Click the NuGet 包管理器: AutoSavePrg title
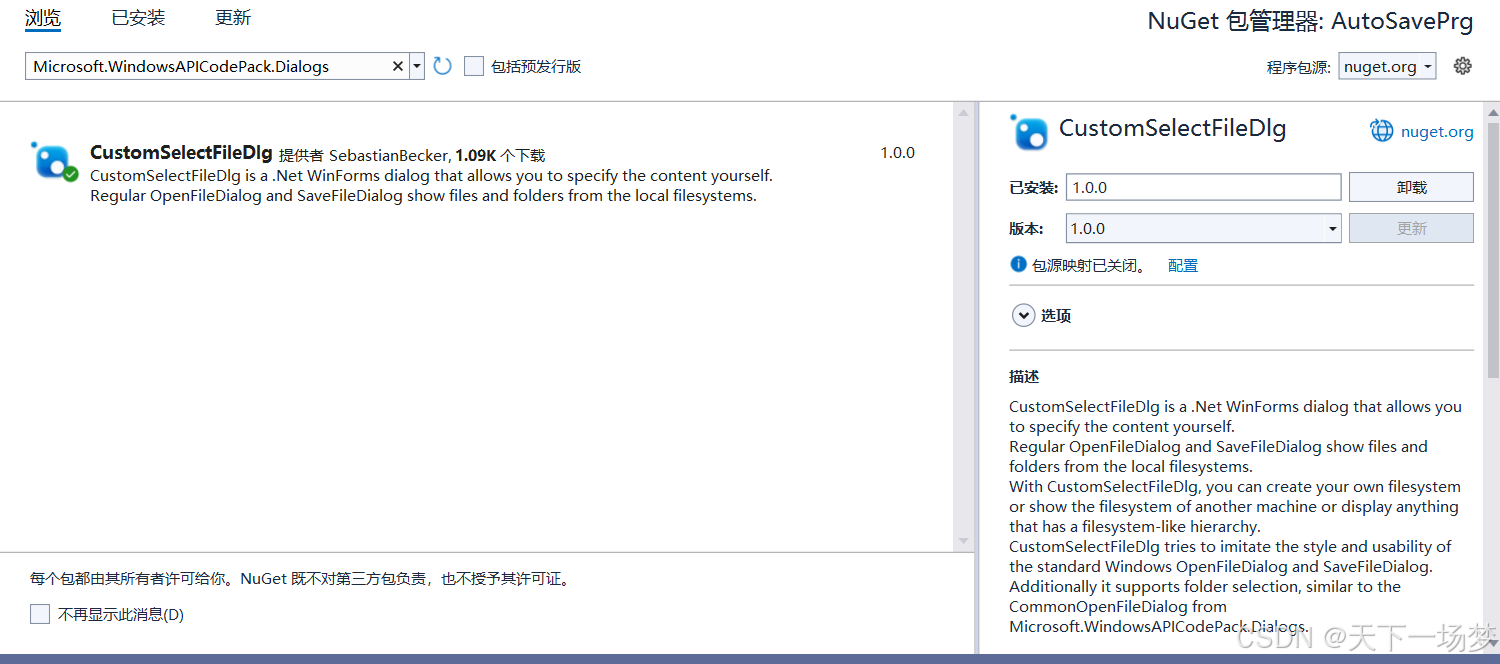This screenshot has height=664, width=1500. tap(1310, 22)
